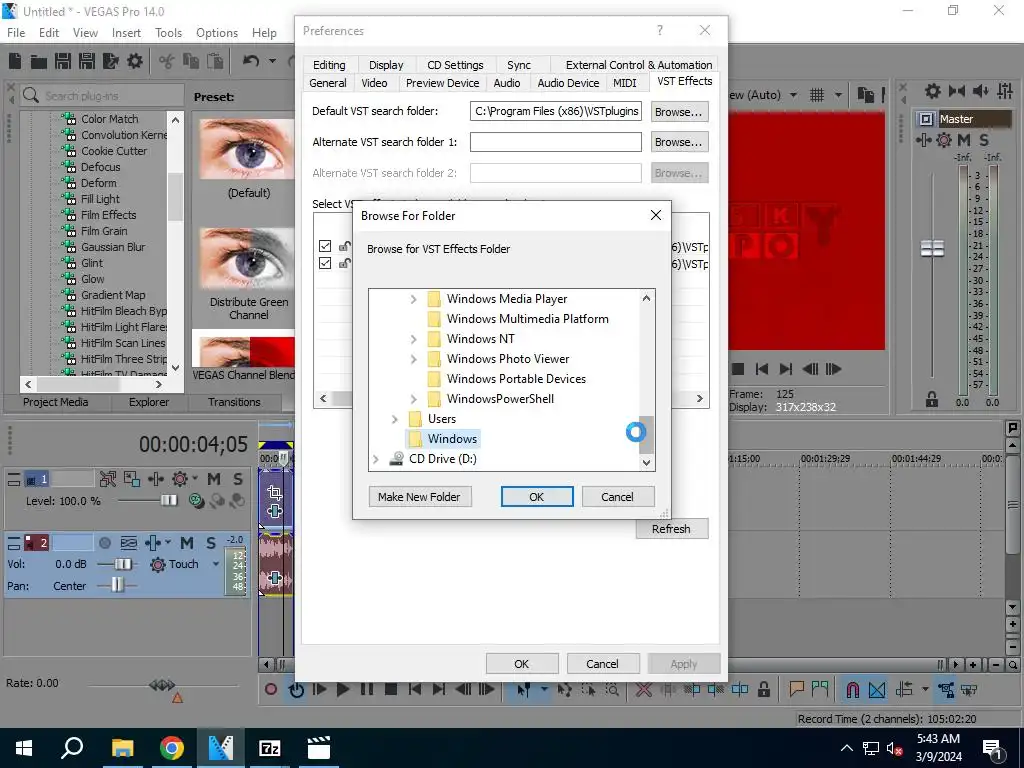Expand the Windows Media Player folder
1024x768 pixels.
coord(413,299)
